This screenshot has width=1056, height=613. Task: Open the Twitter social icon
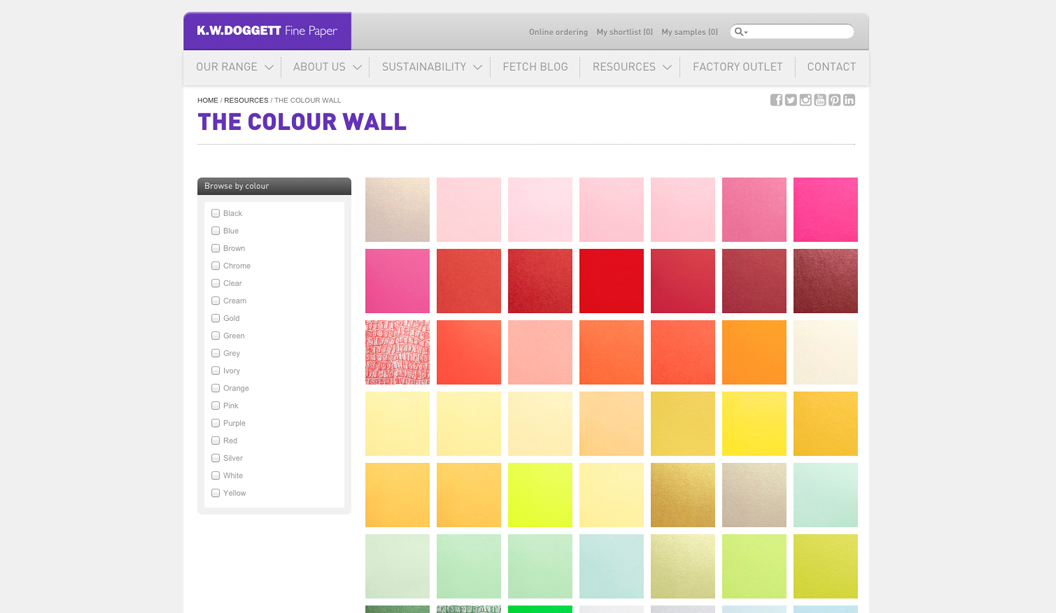[x=790, y=100]
